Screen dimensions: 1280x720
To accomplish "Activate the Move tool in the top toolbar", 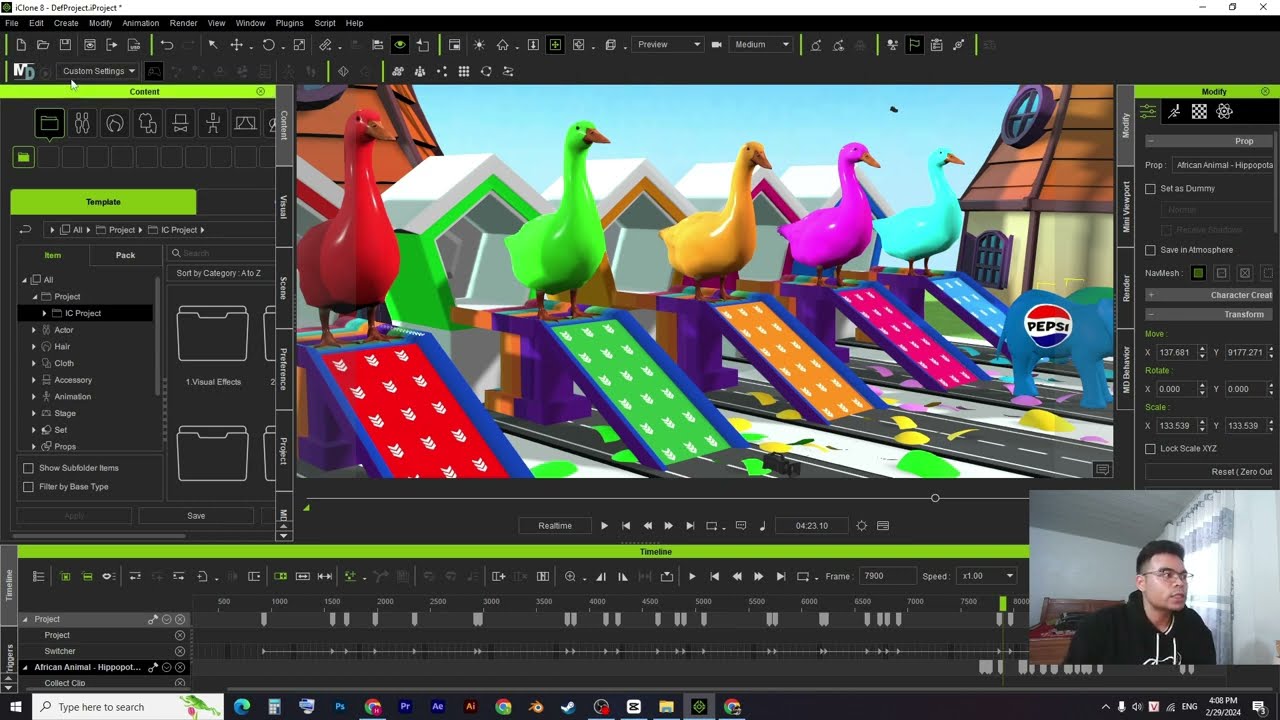I will click(x=237, y=45).
